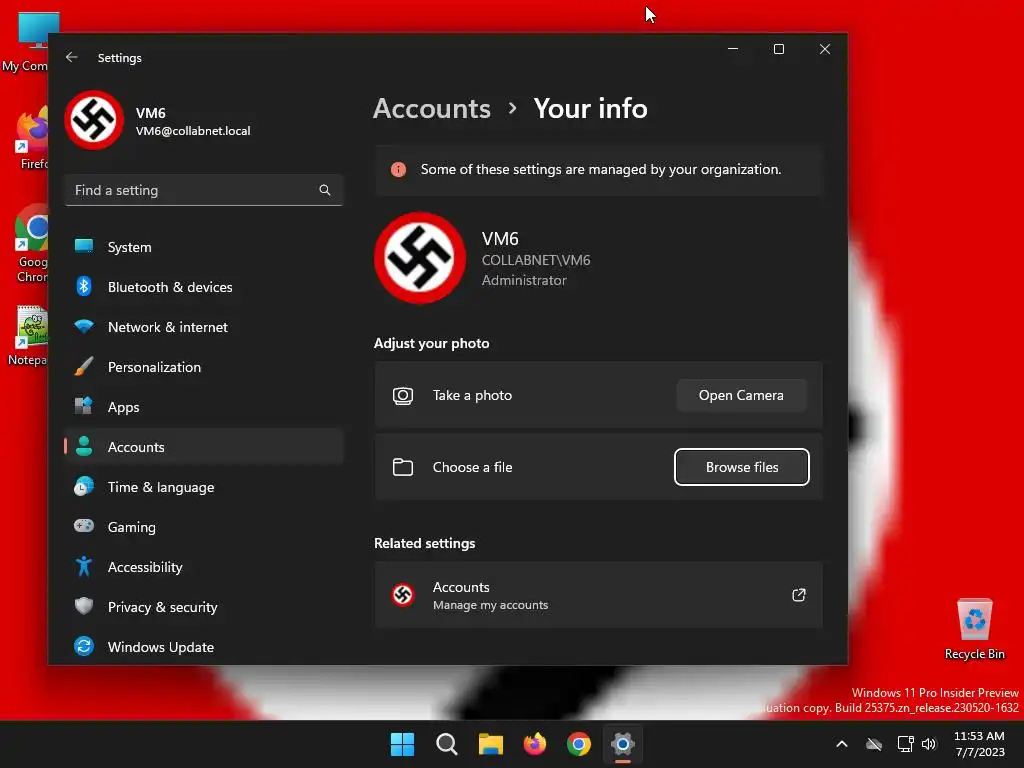Image resolution: width=1024 pixels, height=768 pixels.
Task: Click the COLLABNET\VM6 text
Action: coord(536,260)
